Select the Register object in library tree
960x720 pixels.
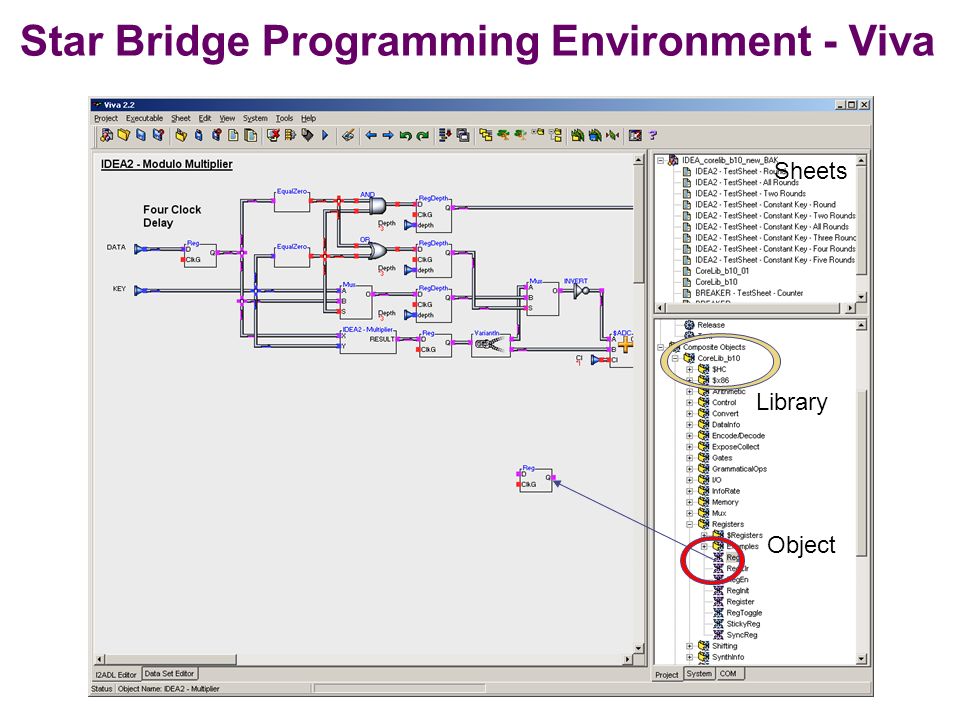pyautogui.click(x=740, y=602)
